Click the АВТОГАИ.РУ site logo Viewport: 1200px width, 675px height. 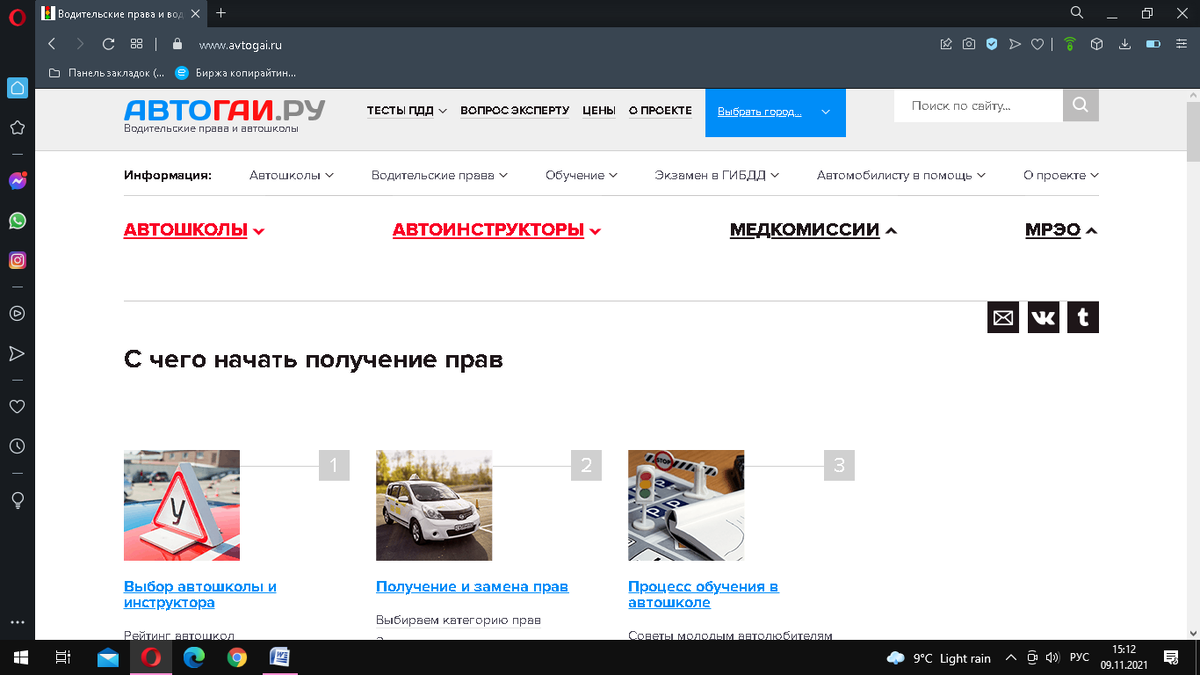(x=225, y=110)
